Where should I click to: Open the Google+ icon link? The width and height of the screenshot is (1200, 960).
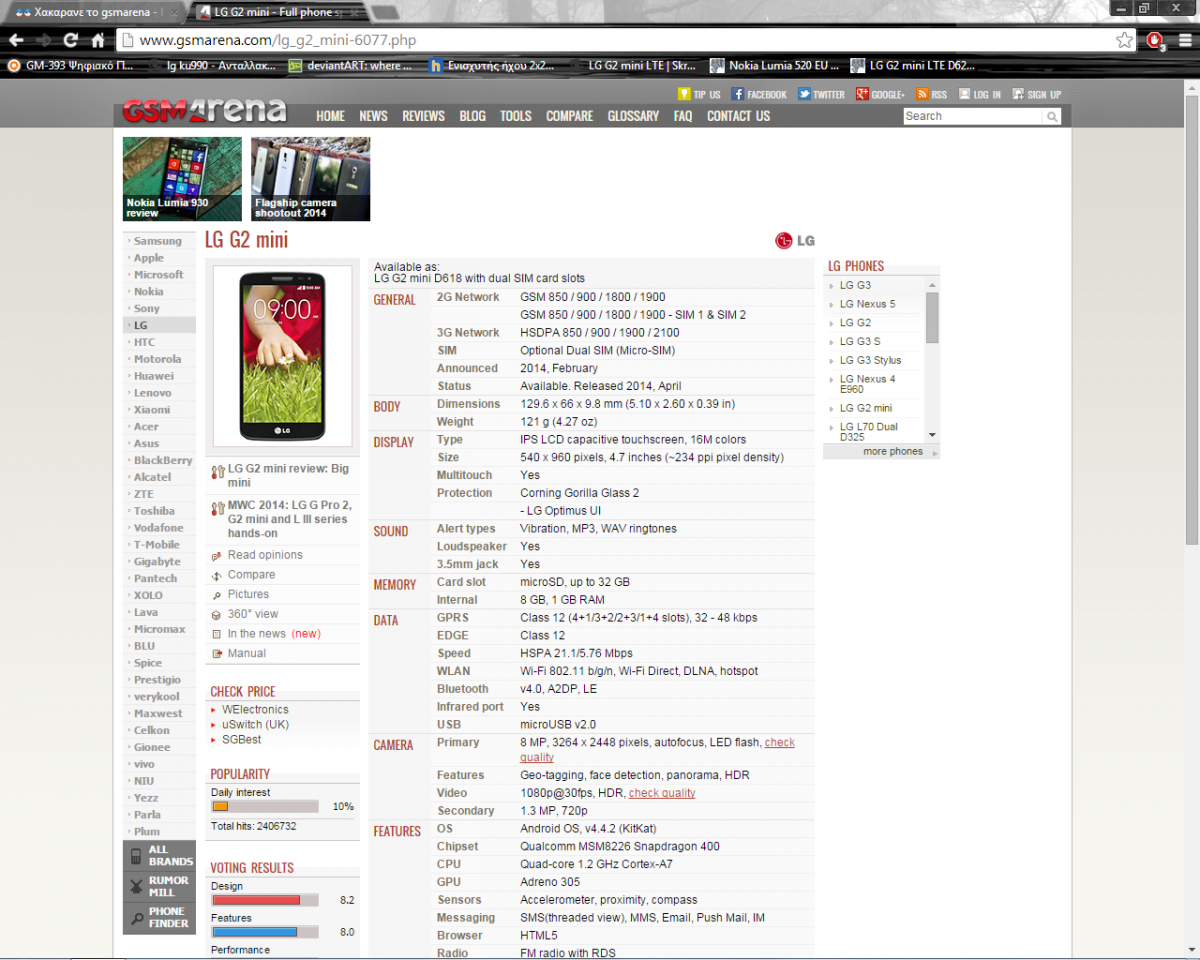click(861, 94)
